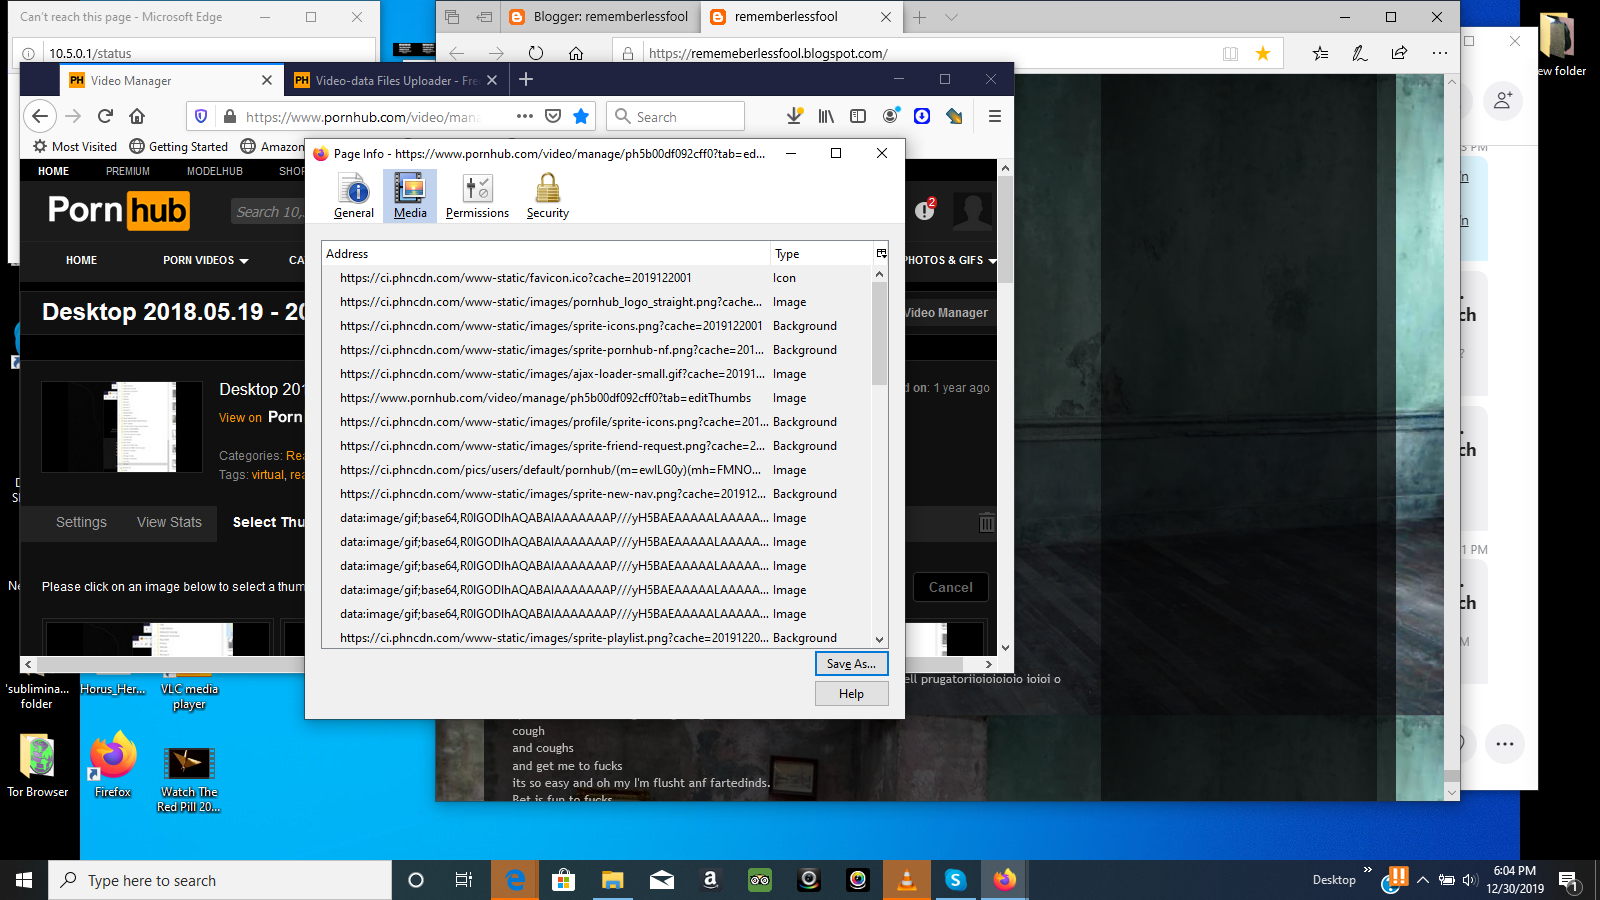Click the Save As... button

tap(851, 664)
